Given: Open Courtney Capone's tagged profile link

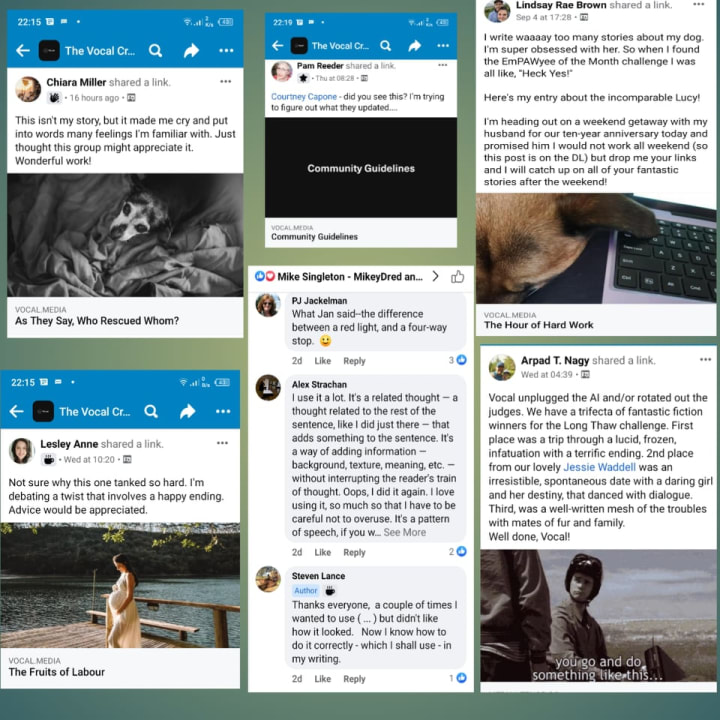Looking at the screenshot, I should tap(304, 96).
